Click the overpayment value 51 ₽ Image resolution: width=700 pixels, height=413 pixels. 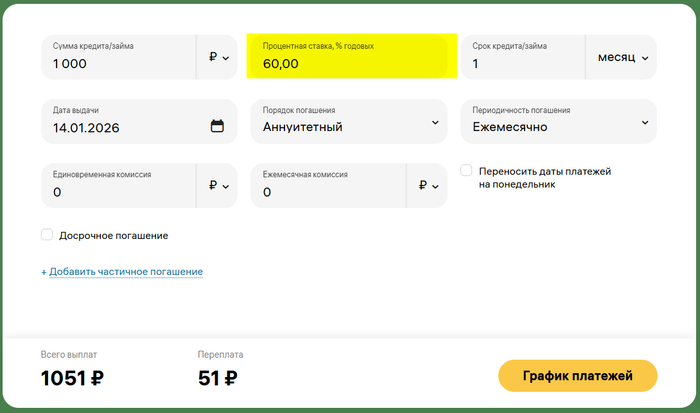coord(218,378)
